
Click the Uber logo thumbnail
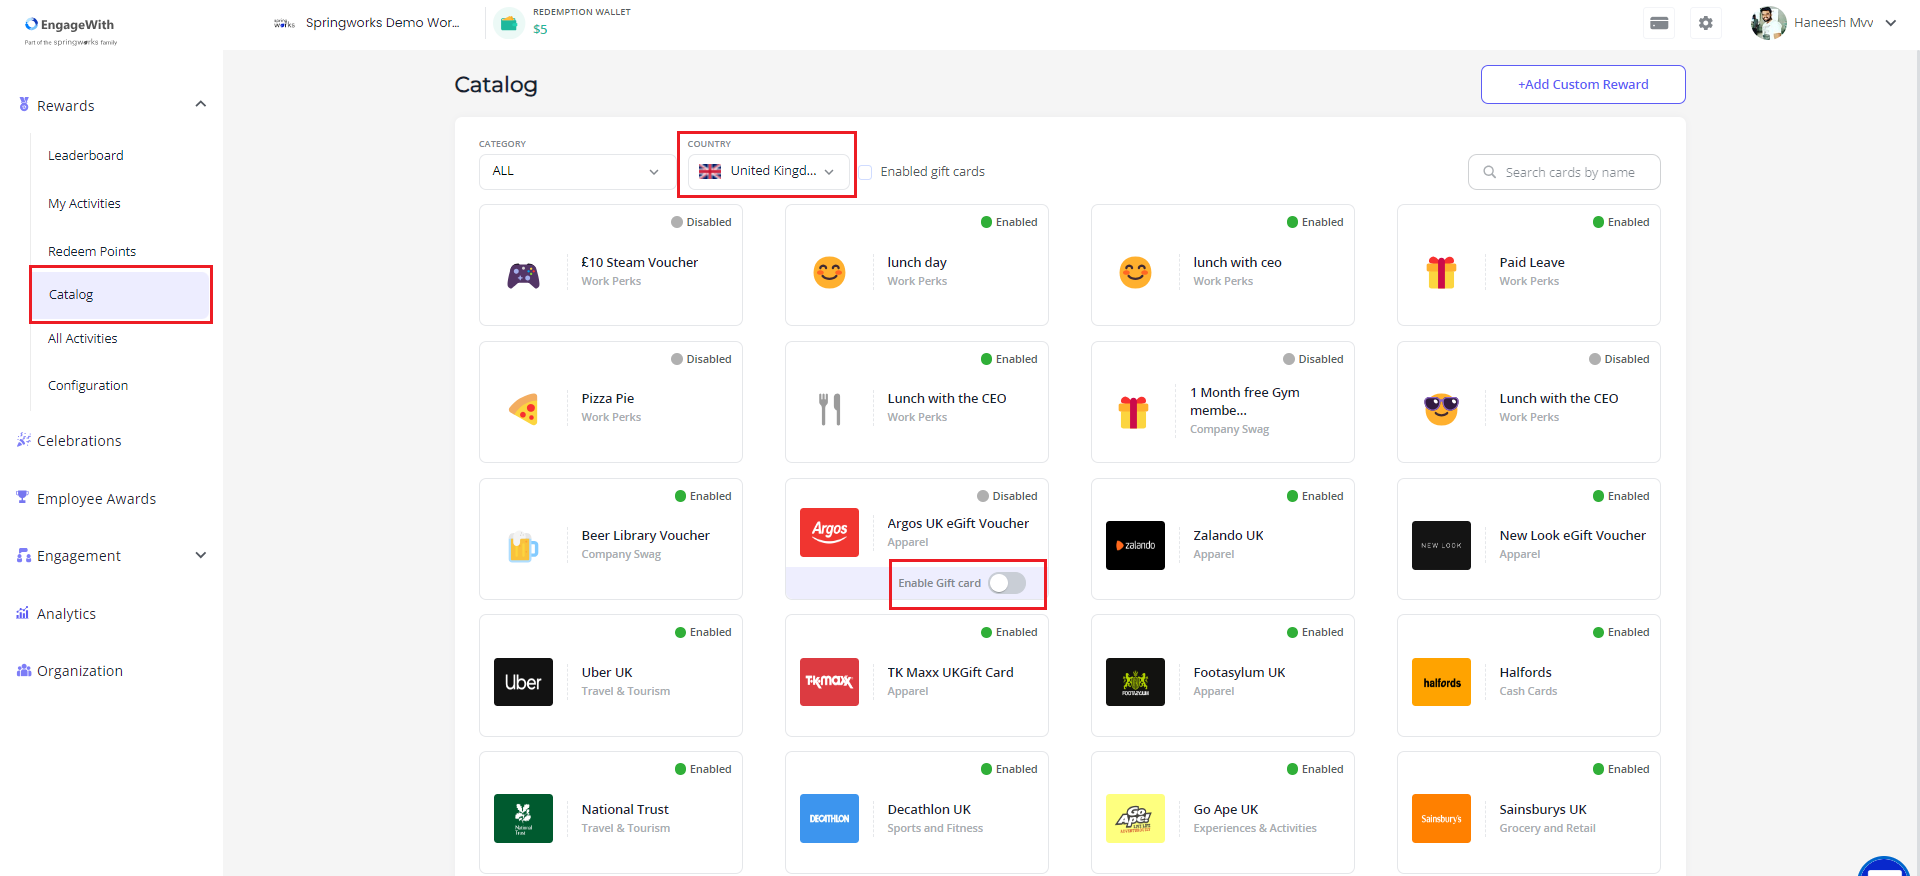523,682
